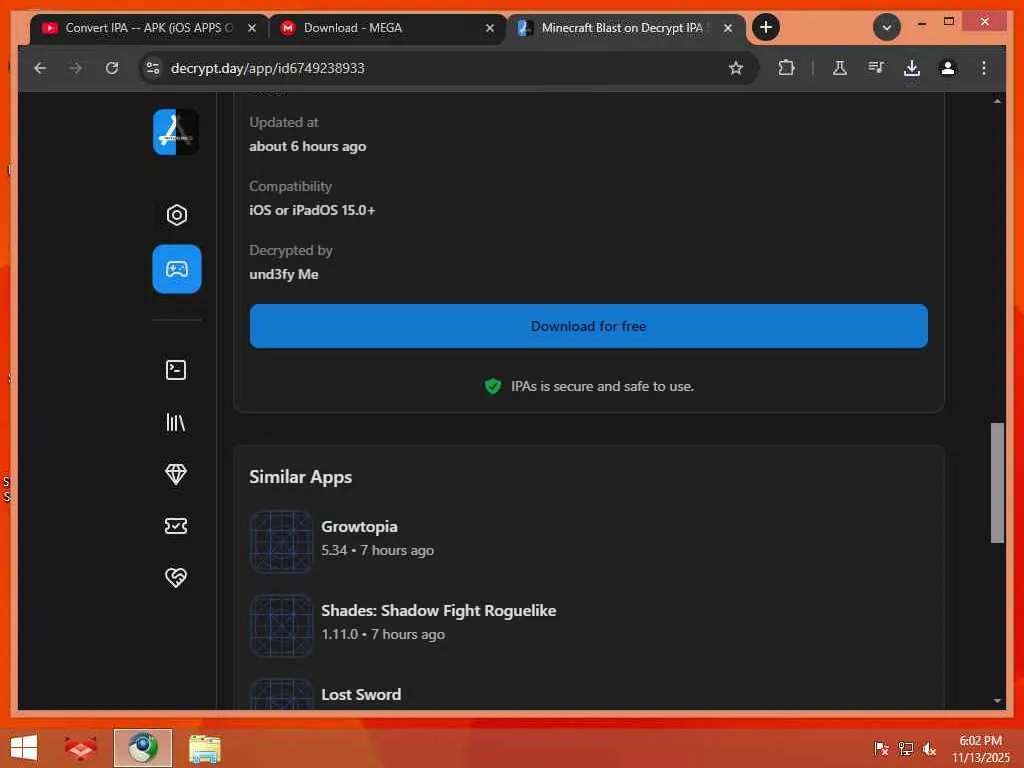This screenshot has width=1024, height=768.
Task: Click the page vertical scrollbar thumb
Action: click(997, 483)
